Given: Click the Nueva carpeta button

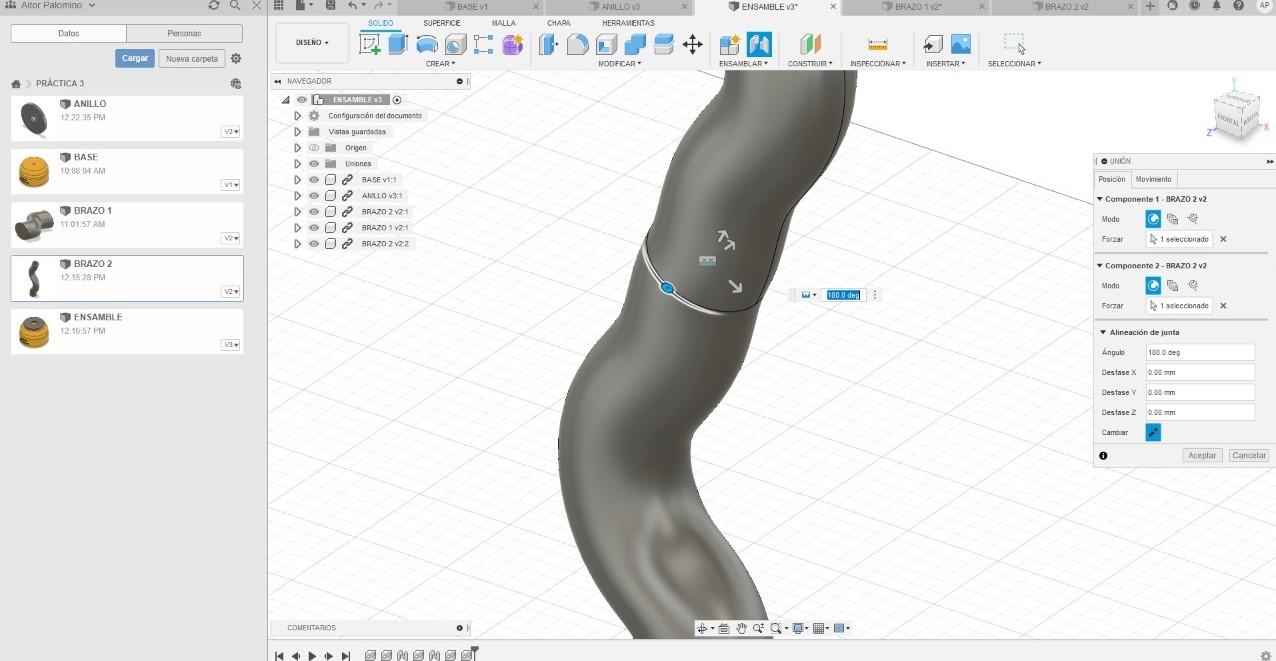Looking at the screenshot, I should [192, 59].
